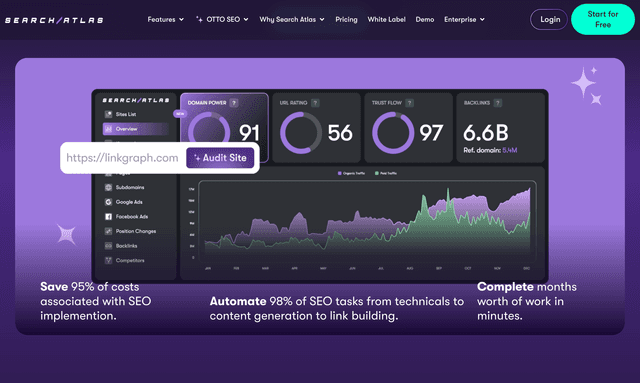Click the Domain Power circular gauge
This screenshot has width=640, height=383.
point(209,131)
